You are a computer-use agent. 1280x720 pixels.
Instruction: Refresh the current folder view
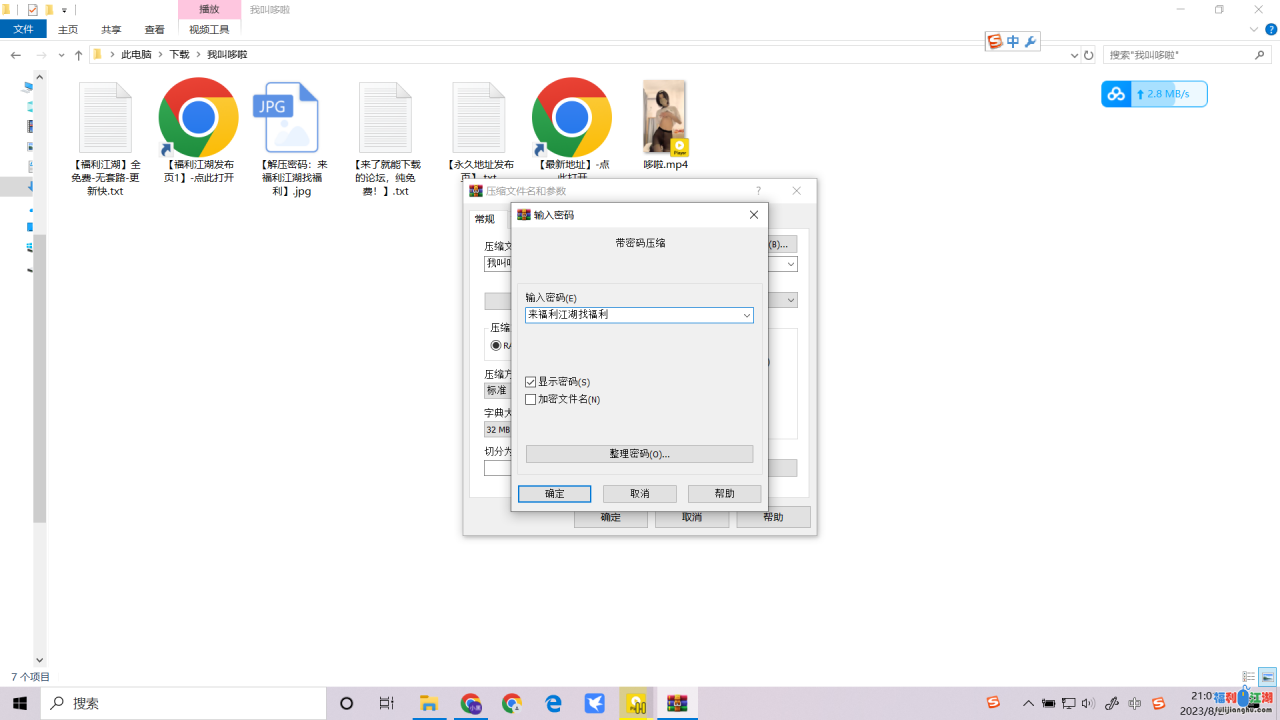tap(1089, 55)
